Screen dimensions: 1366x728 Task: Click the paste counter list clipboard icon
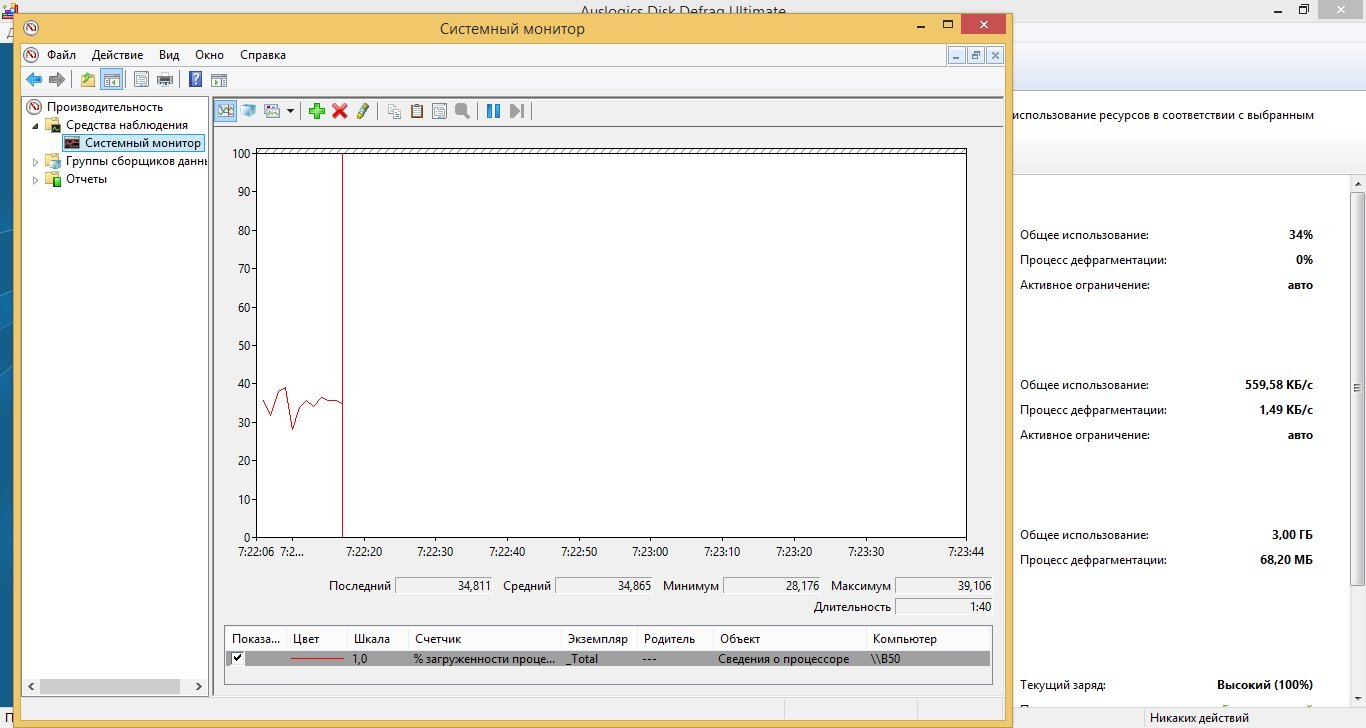click(417, 111)
